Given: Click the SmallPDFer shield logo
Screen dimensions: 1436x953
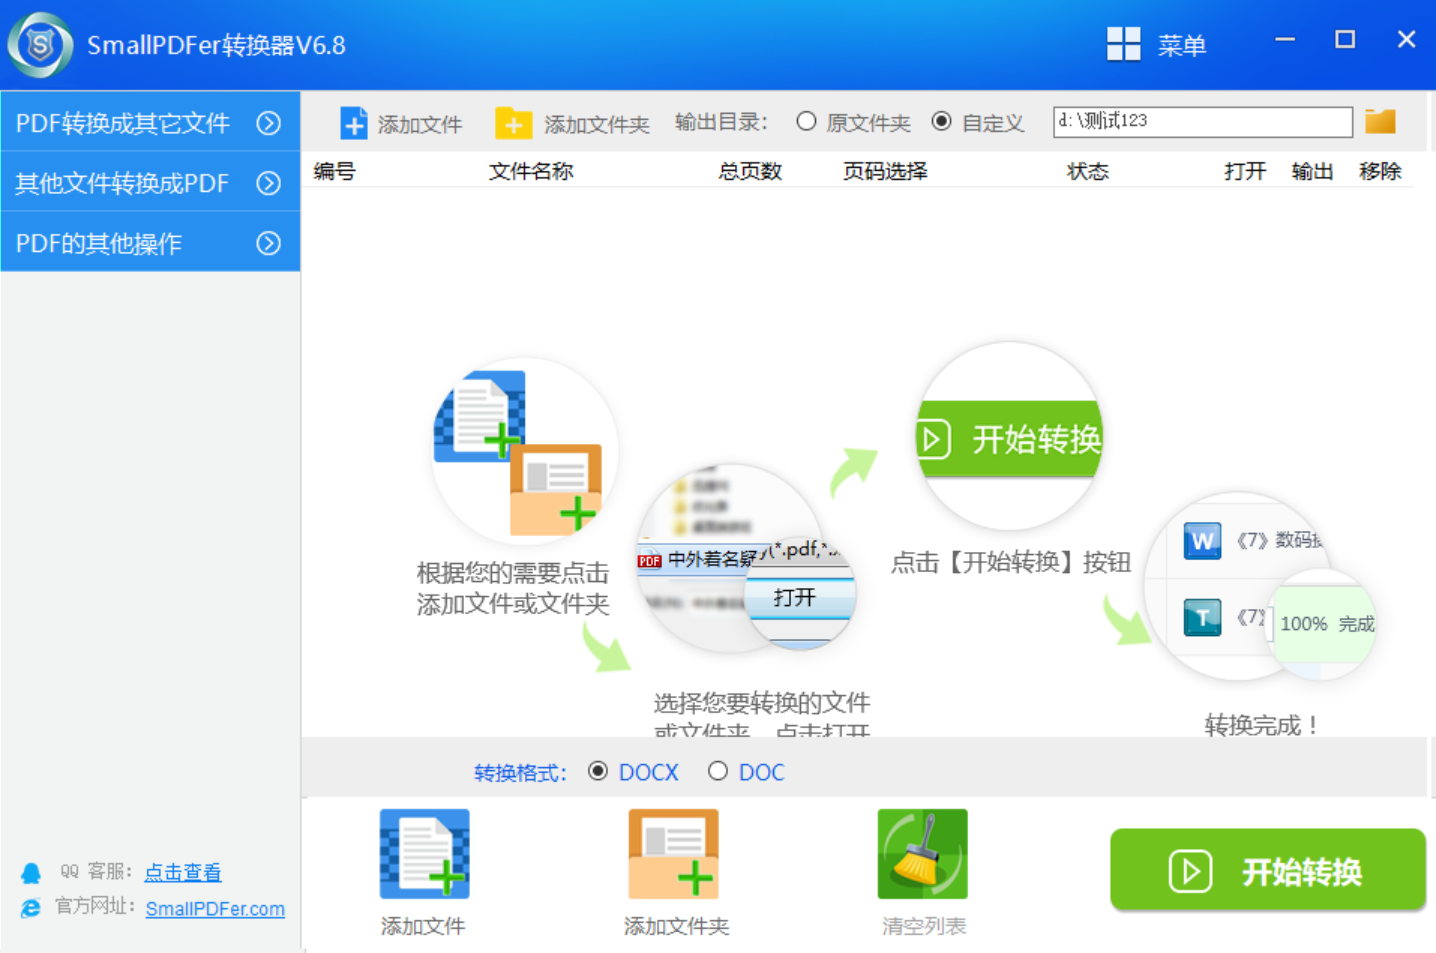Looking at the screenshot, I should click(x=40, y=45).
